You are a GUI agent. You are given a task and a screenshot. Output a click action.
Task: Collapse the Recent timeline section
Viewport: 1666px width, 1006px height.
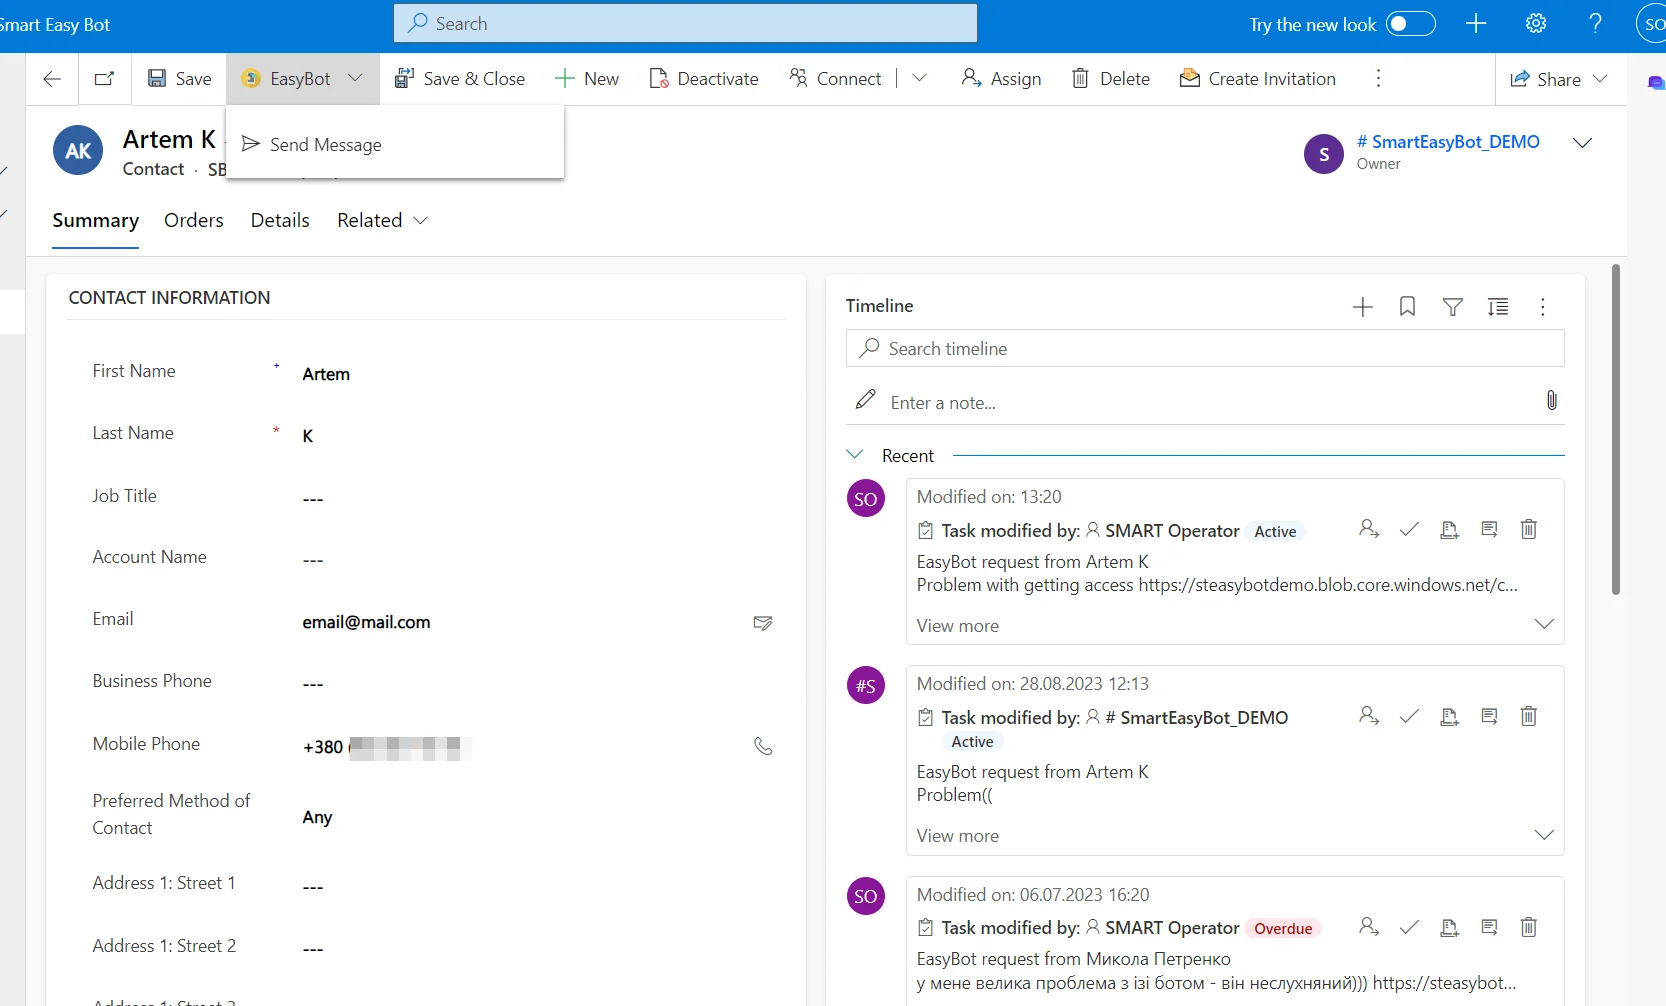pyautogui.click(x=855, y=455)
